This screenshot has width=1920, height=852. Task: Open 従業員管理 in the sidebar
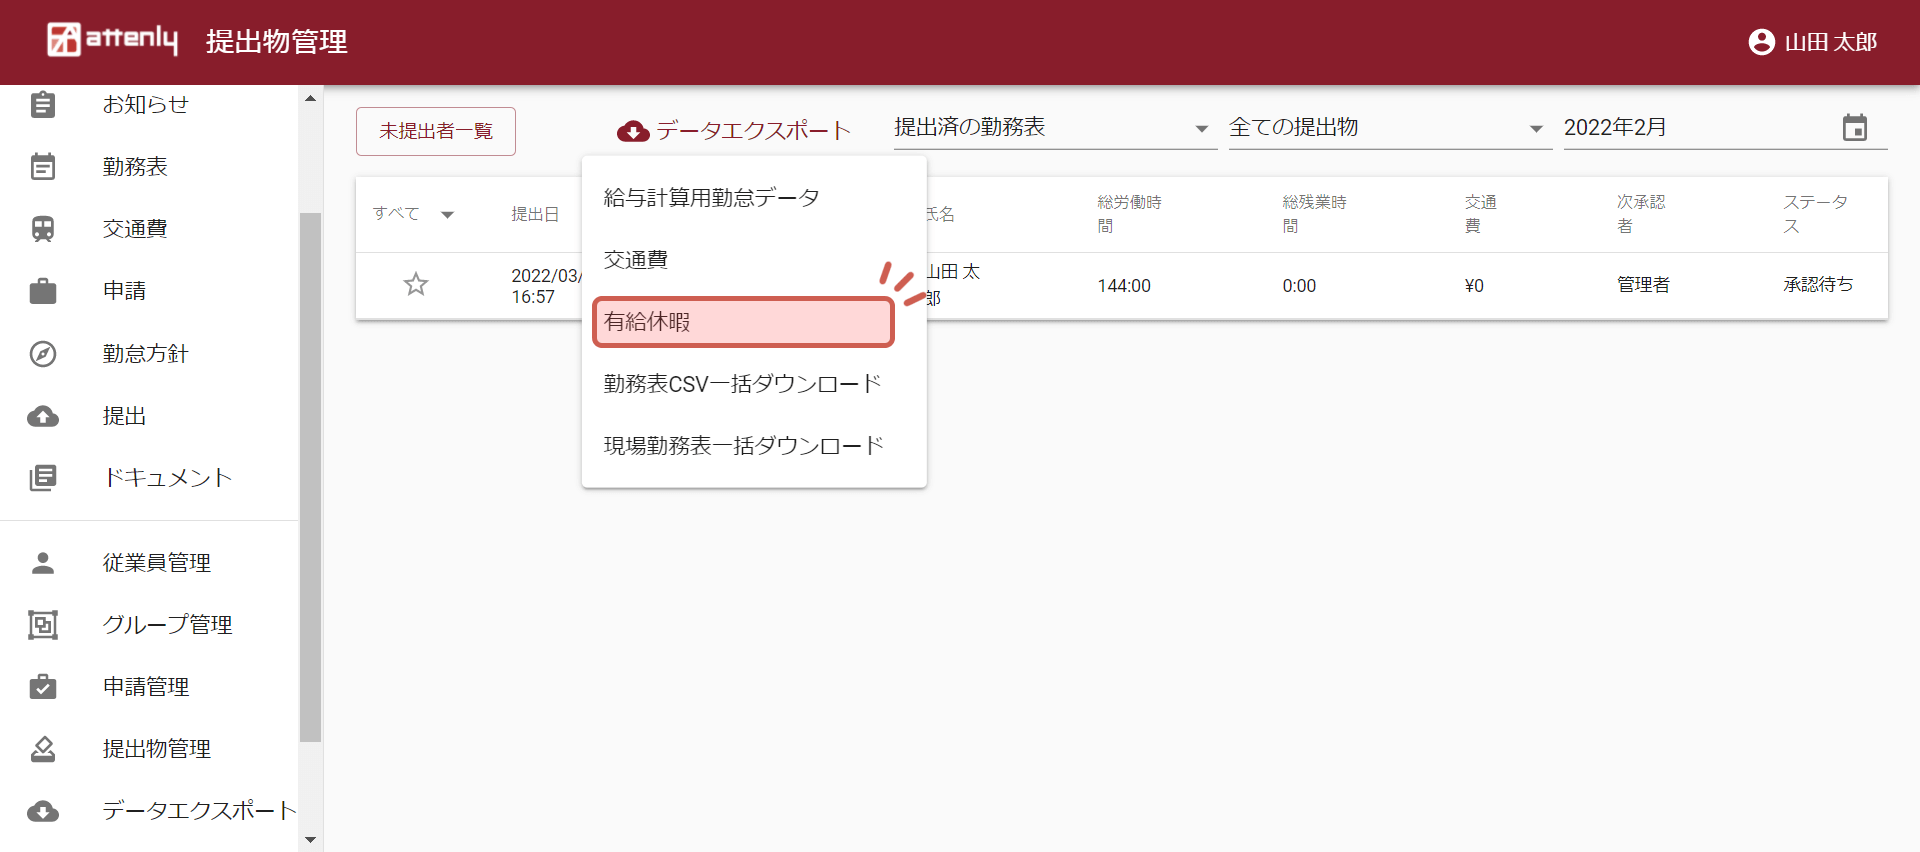[x=156, y=563]
